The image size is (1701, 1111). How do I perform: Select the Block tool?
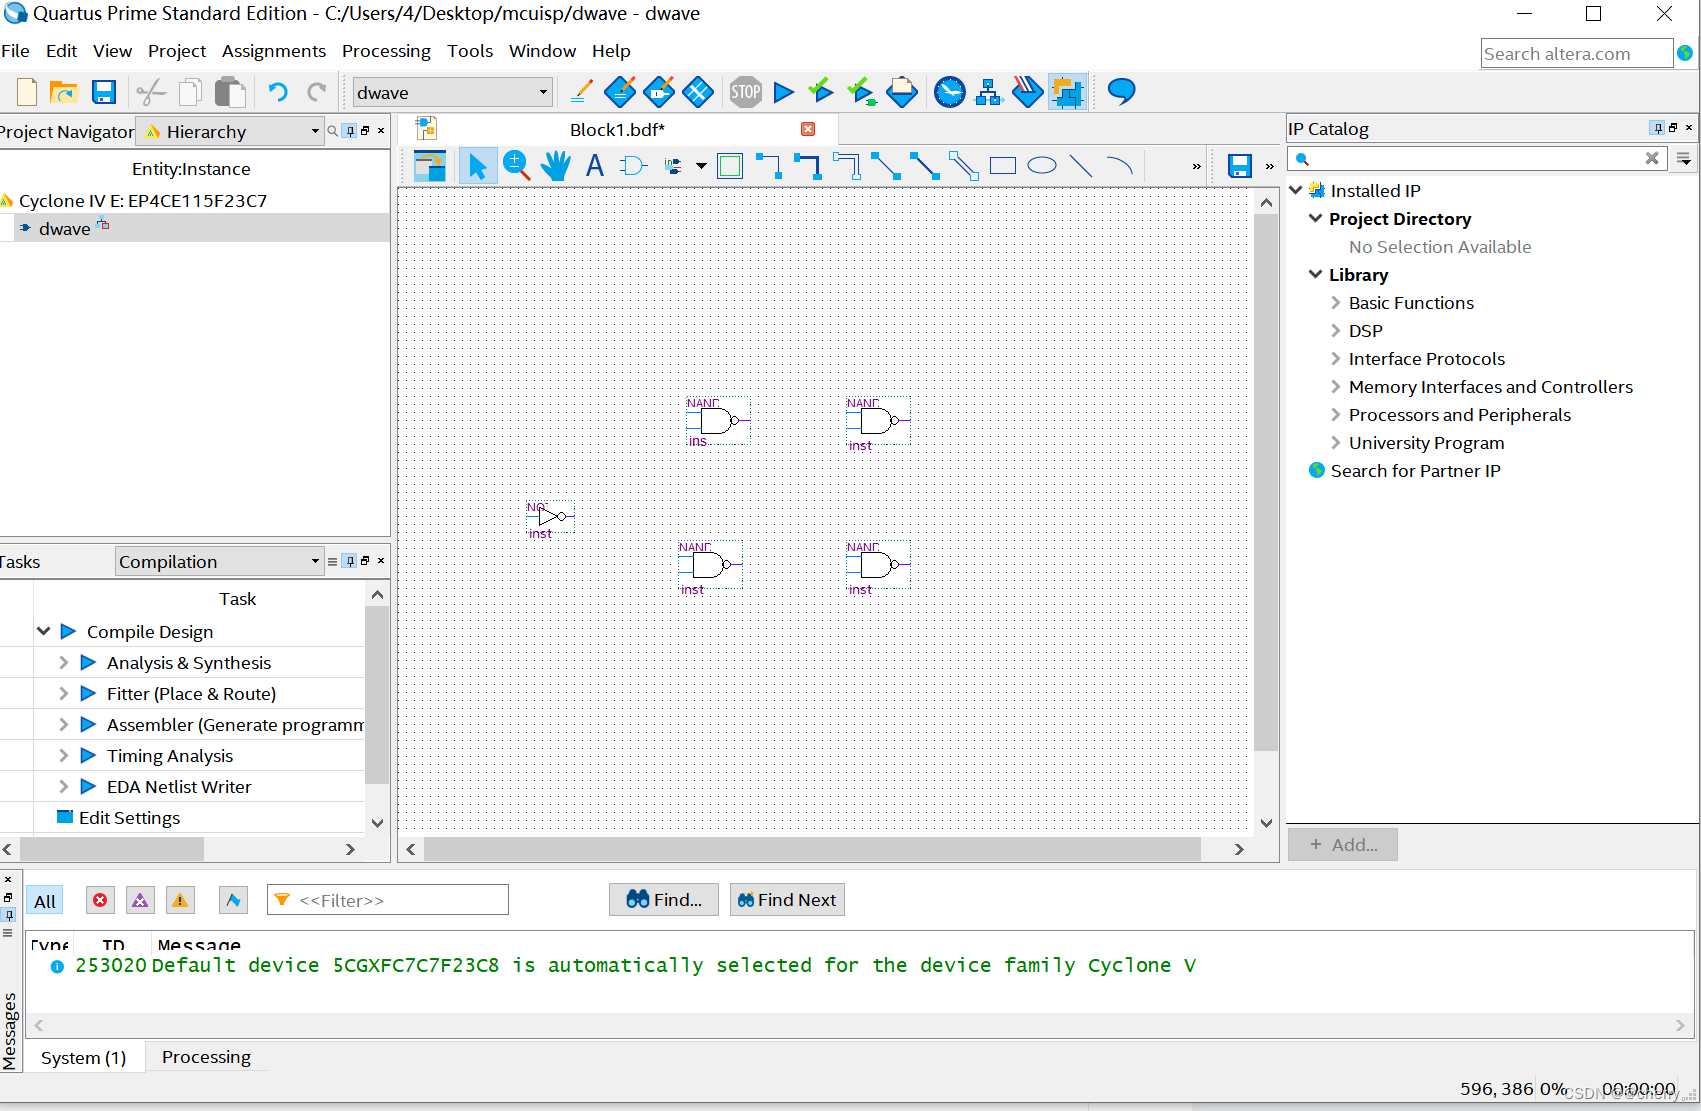730,166
